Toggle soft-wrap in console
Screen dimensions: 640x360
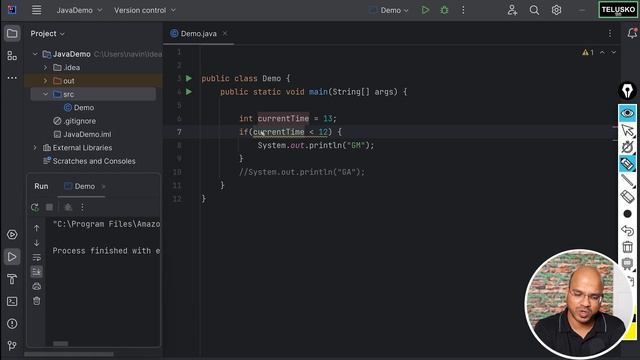click(36, 258)
